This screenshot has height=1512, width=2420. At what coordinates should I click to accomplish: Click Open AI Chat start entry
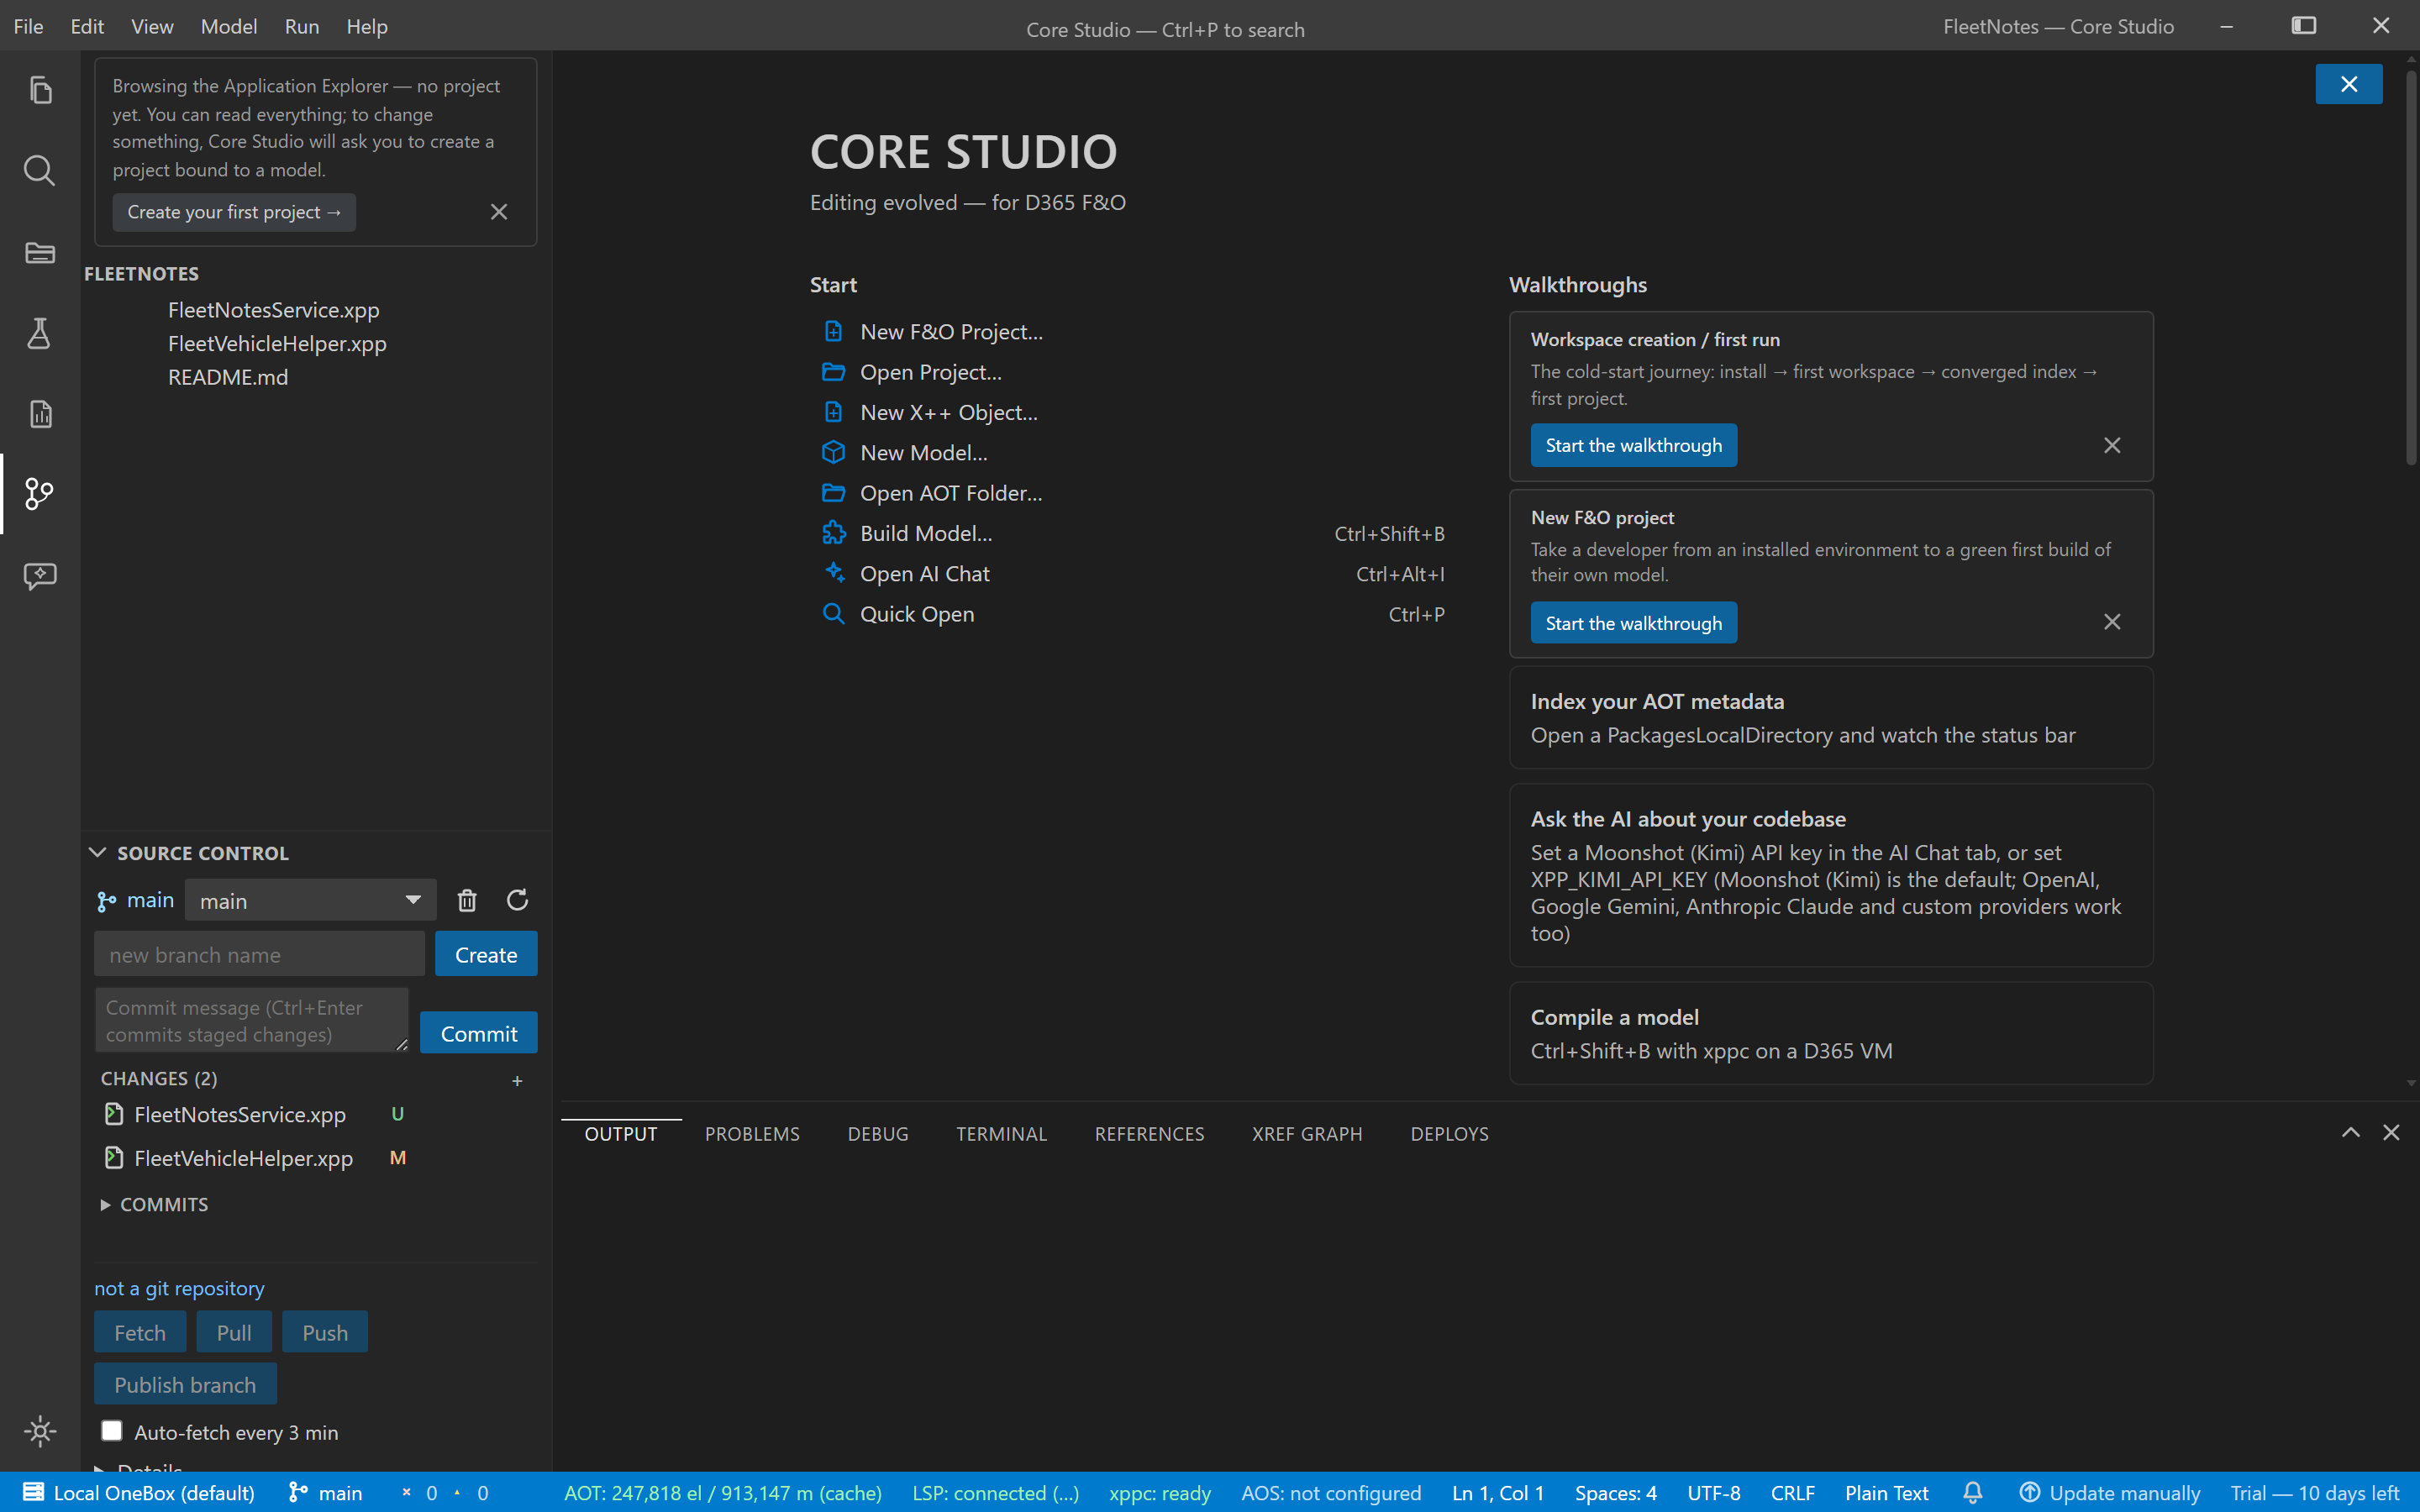click(x=924, y=573)
